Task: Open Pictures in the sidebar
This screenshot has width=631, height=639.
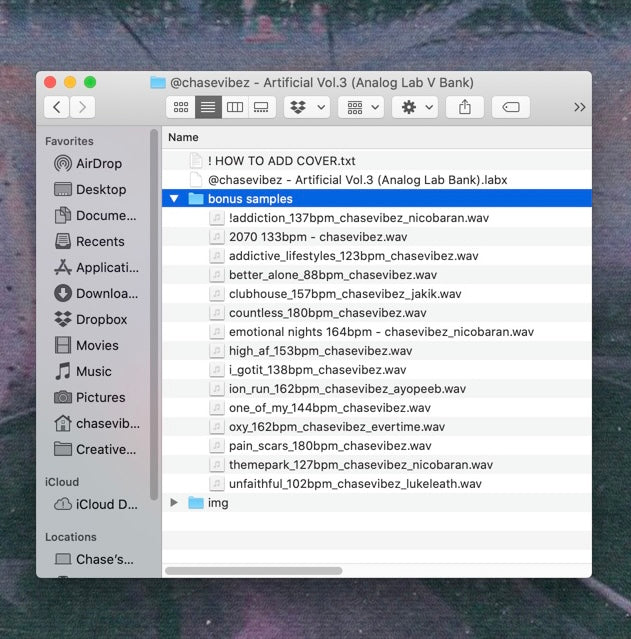Action: tap(89, 397)
